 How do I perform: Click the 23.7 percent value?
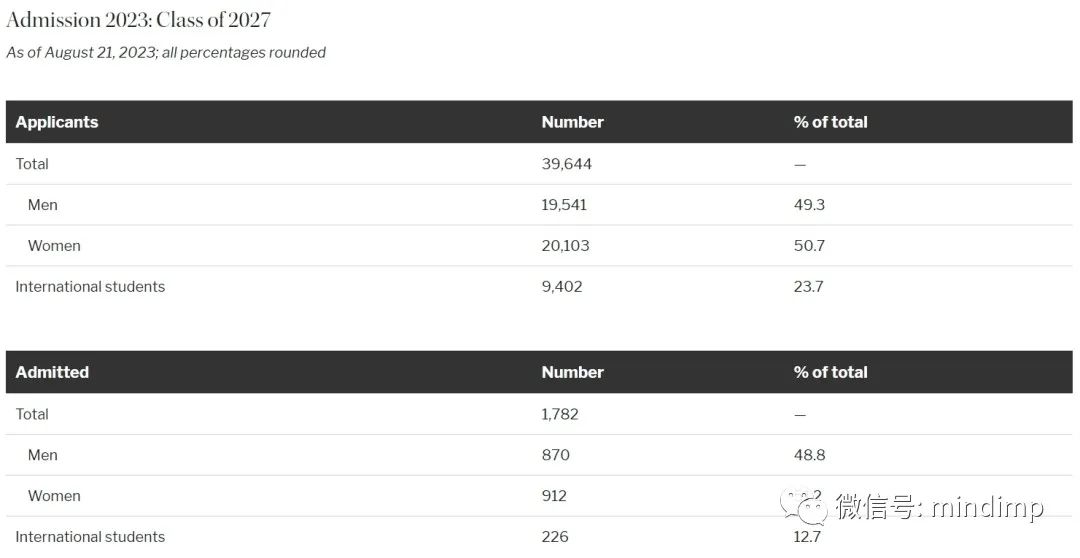click(x=809, y=287)
